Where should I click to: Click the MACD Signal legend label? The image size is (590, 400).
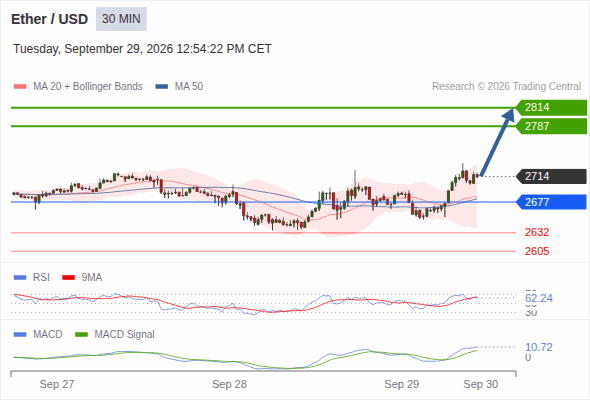[125, 335]
